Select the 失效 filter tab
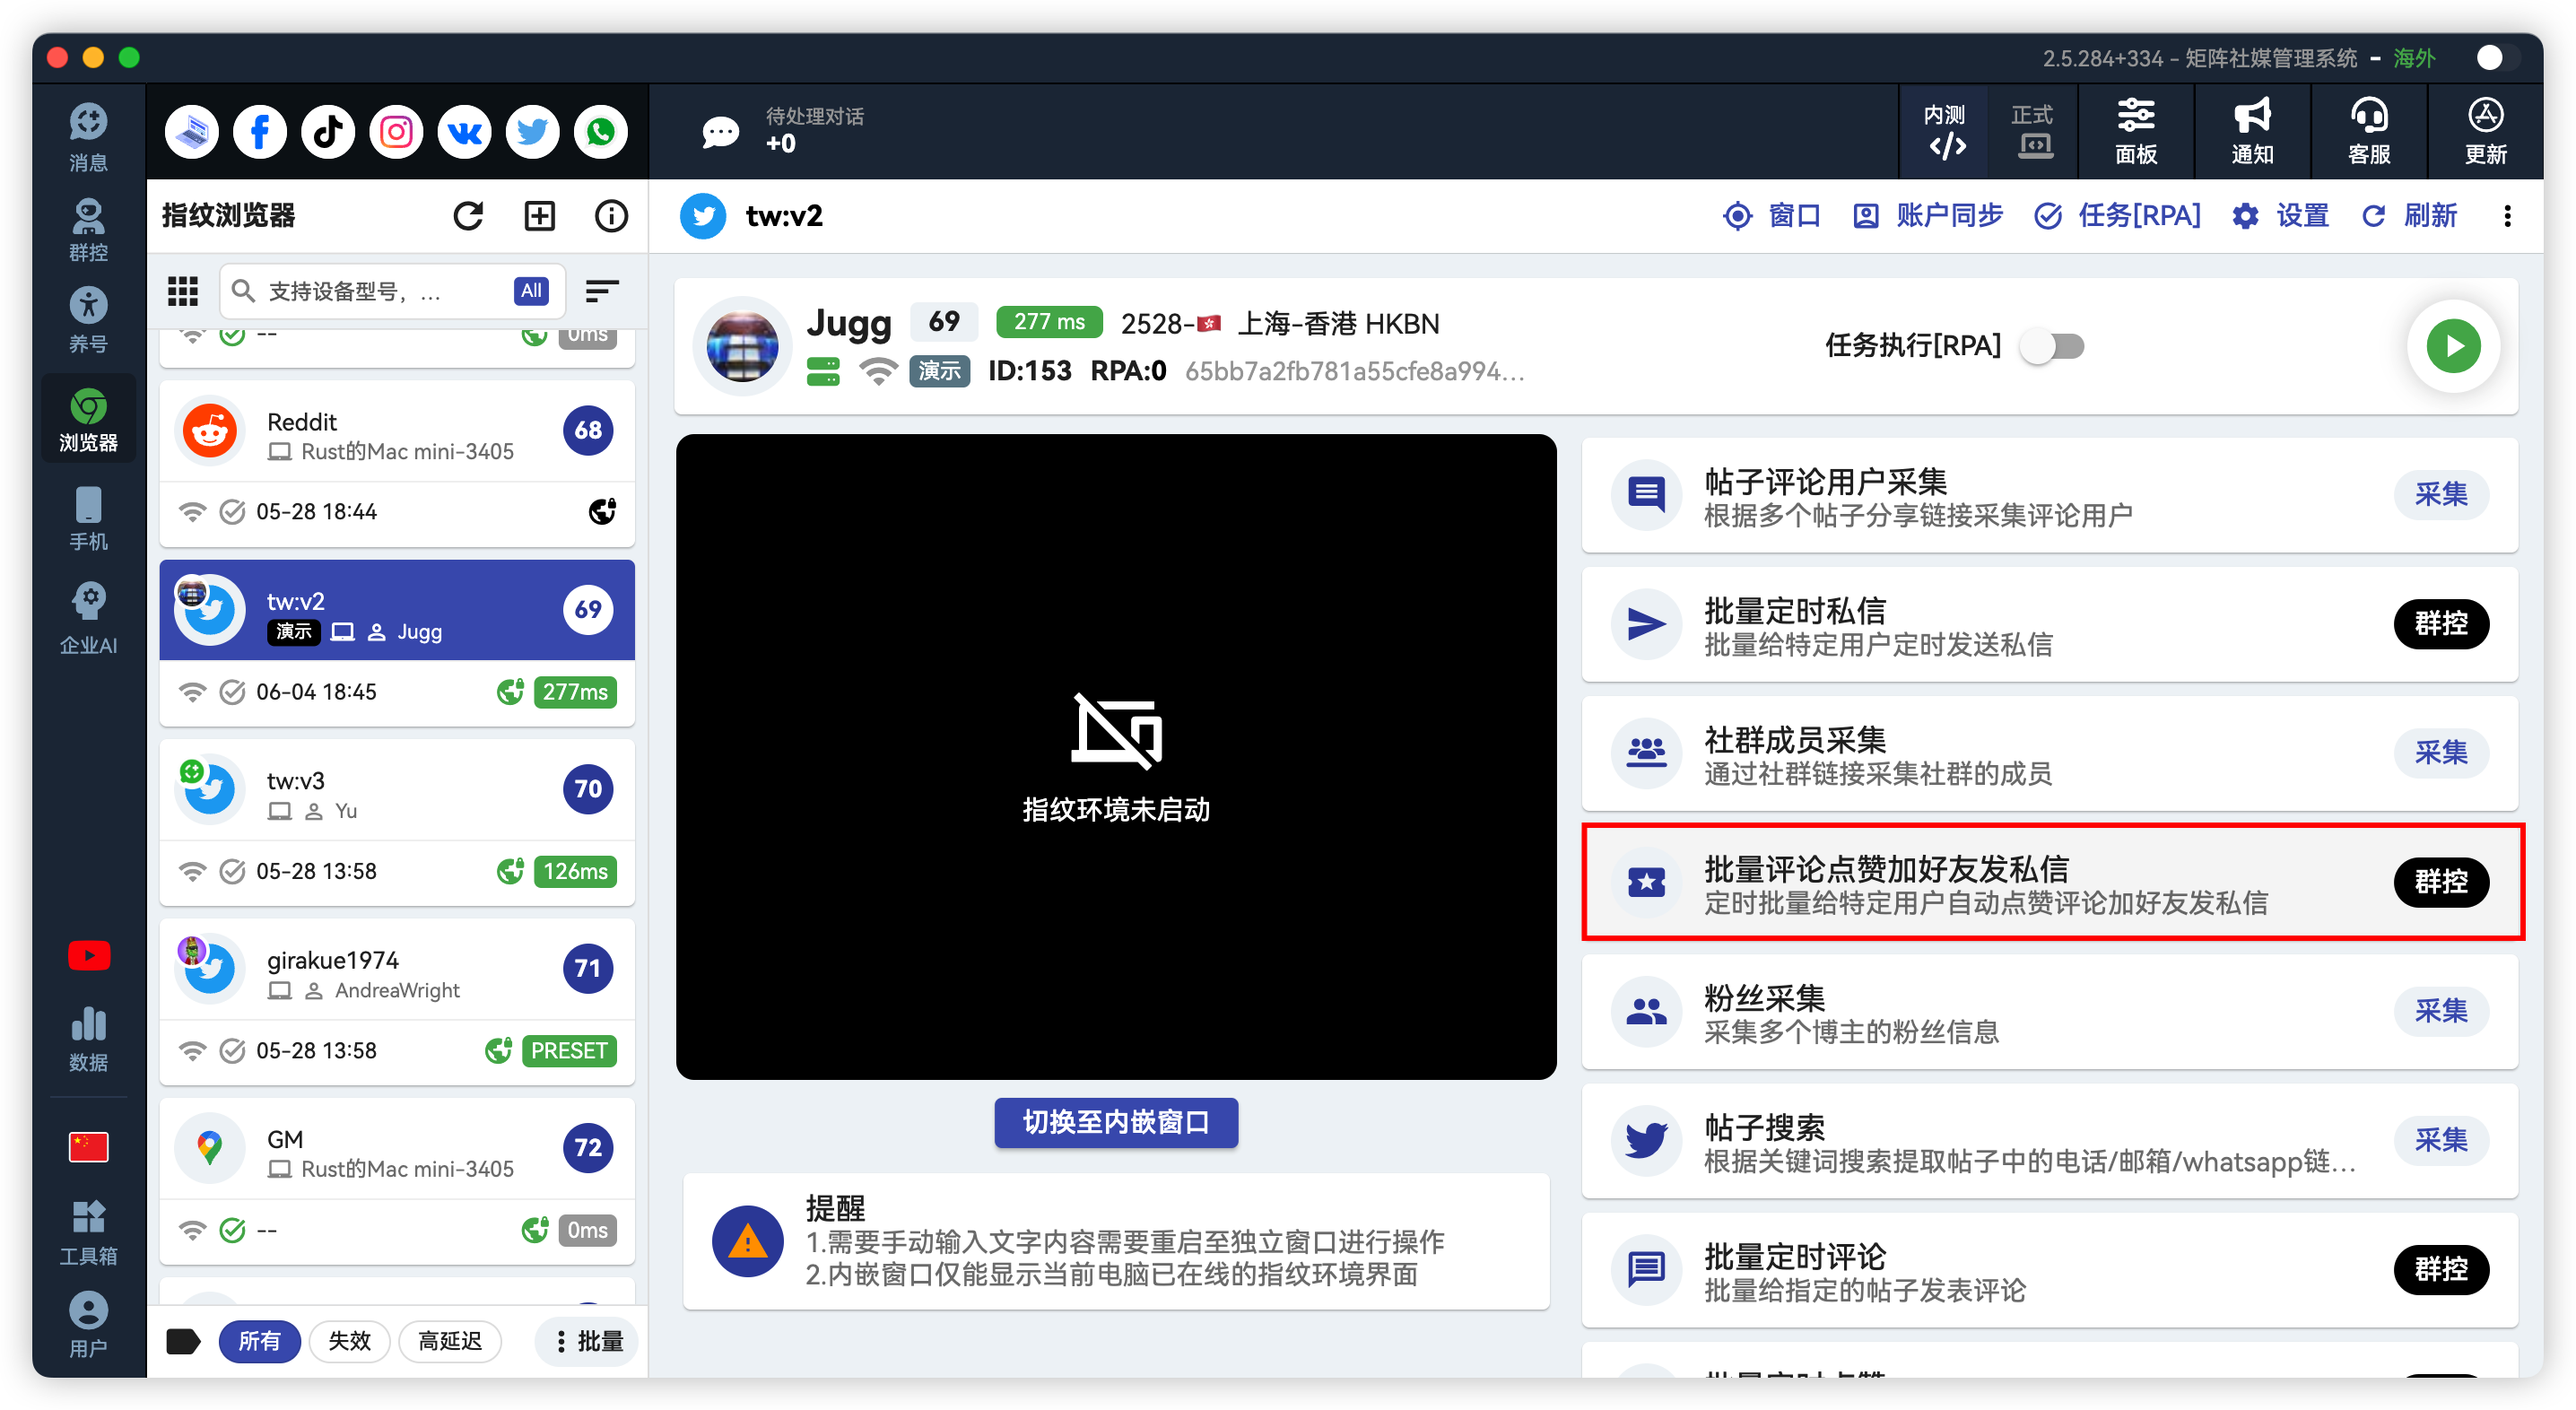 point(349,1341)
